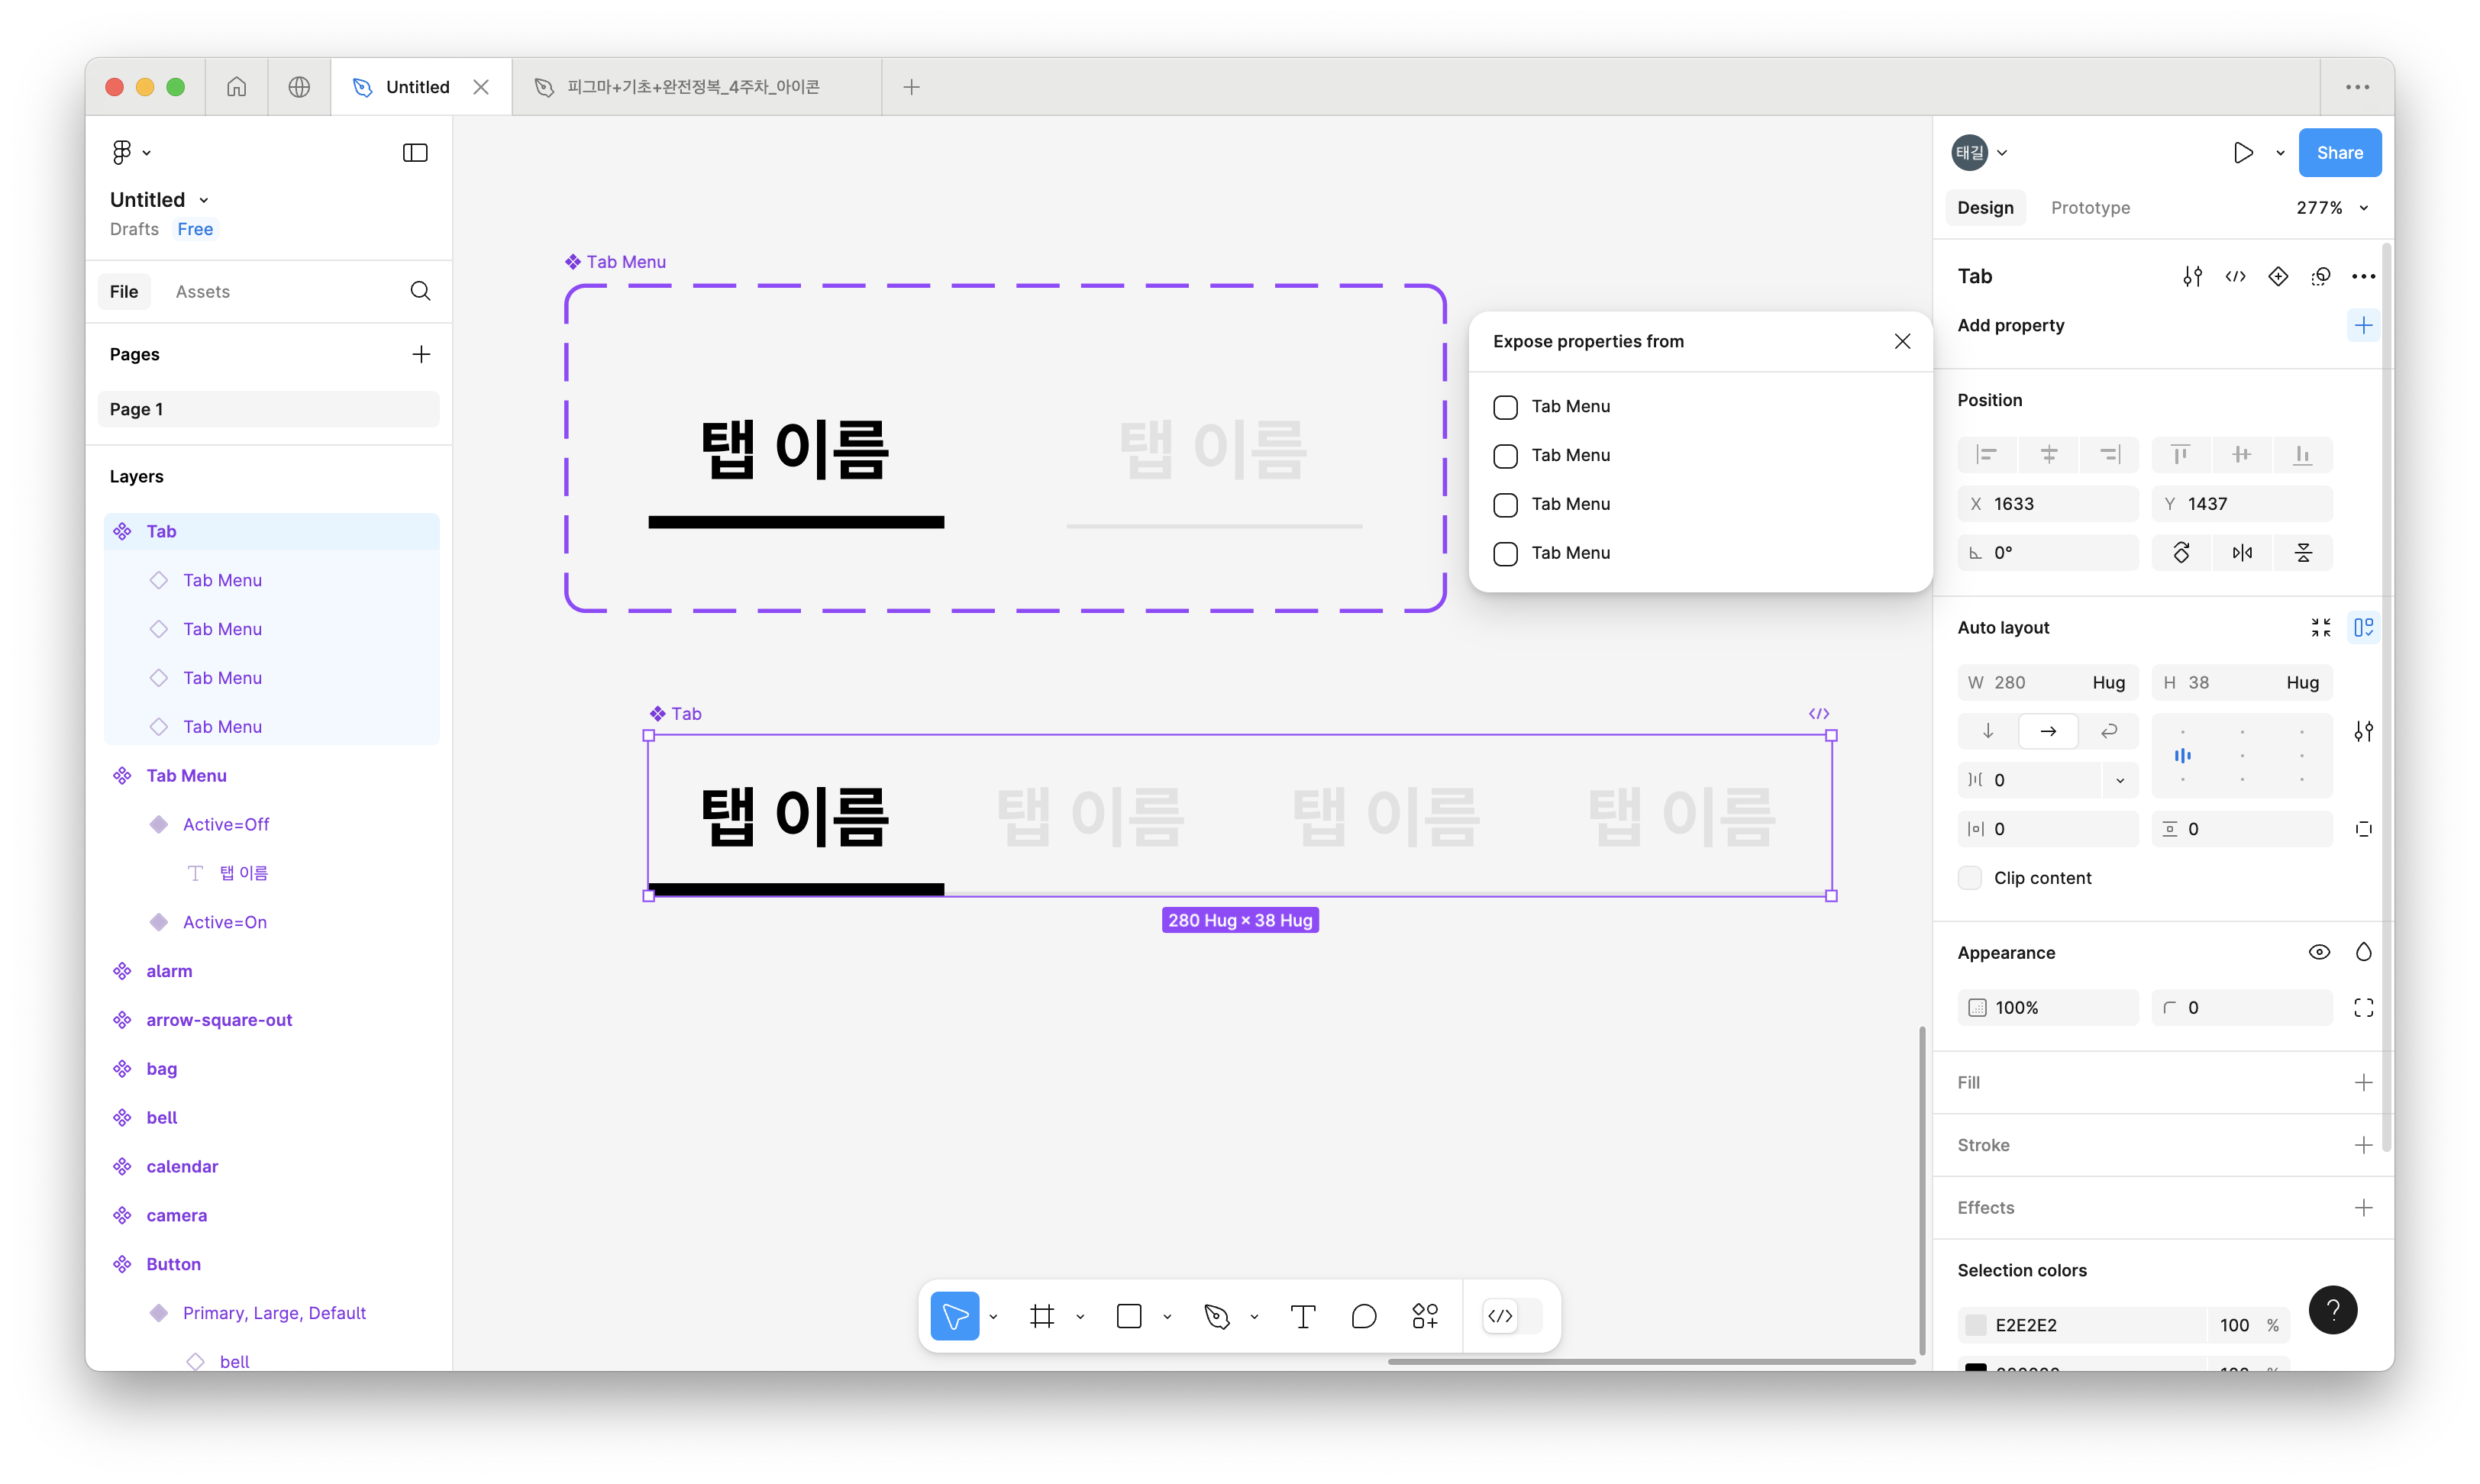2480x1484 pixels.
Task: Switch to the Assets tab
Action: tap(202, 292)
